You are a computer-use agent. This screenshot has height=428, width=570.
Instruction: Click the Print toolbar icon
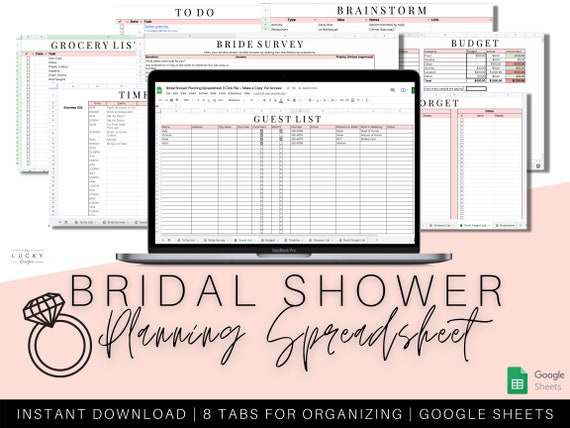(172, 100)
